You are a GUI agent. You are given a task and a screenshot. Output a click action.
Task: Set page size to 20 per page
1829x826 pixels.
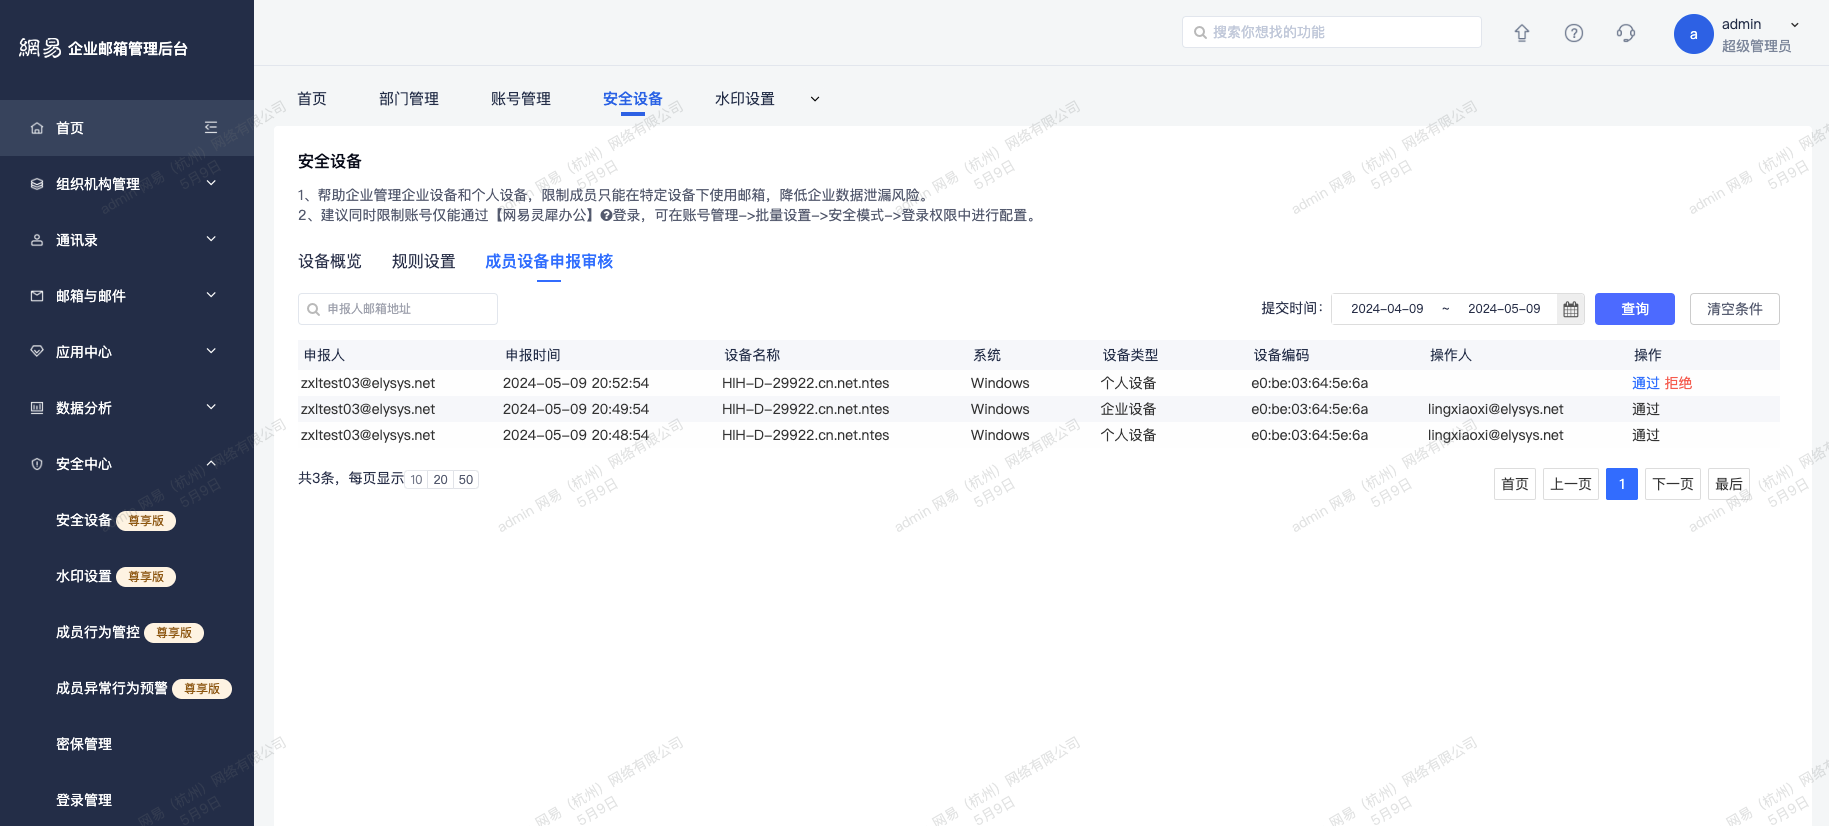point(440,480)
